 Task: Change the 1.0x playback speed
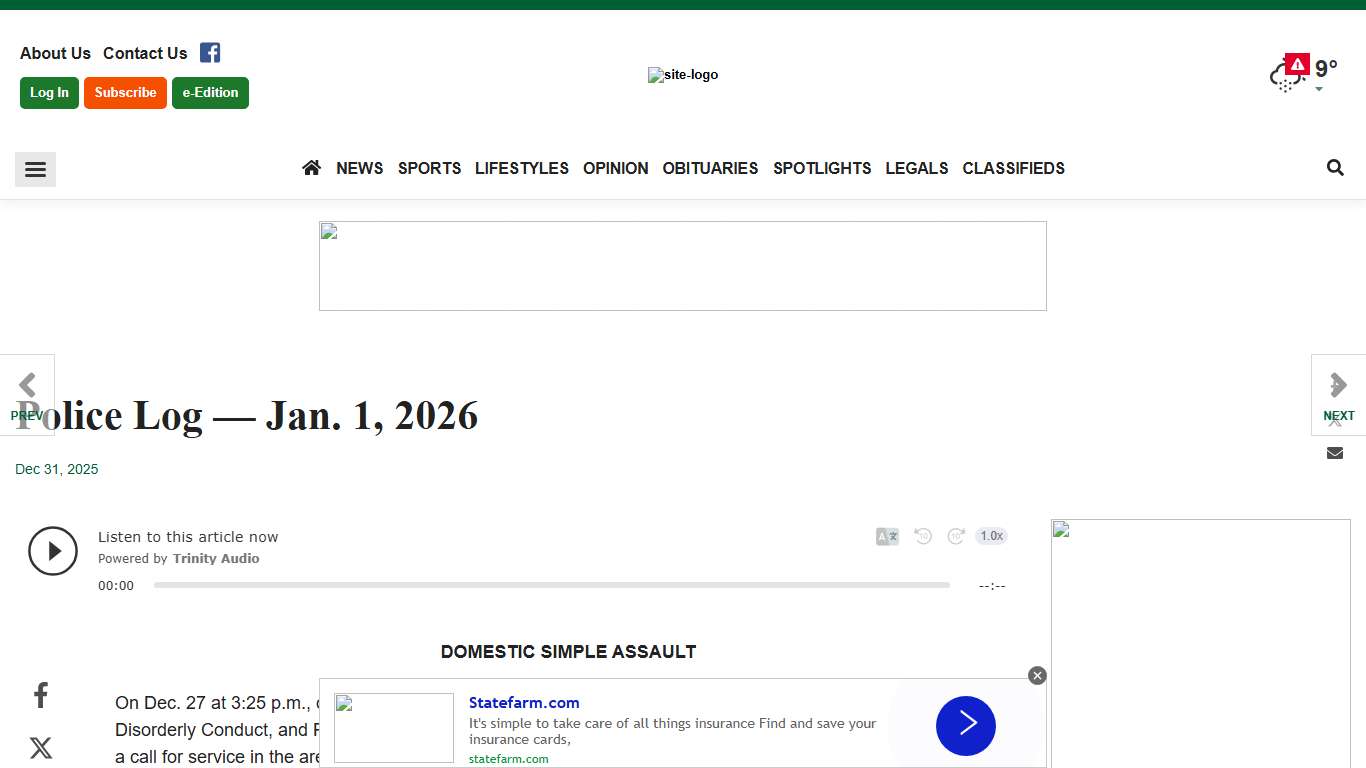[991, 536]
